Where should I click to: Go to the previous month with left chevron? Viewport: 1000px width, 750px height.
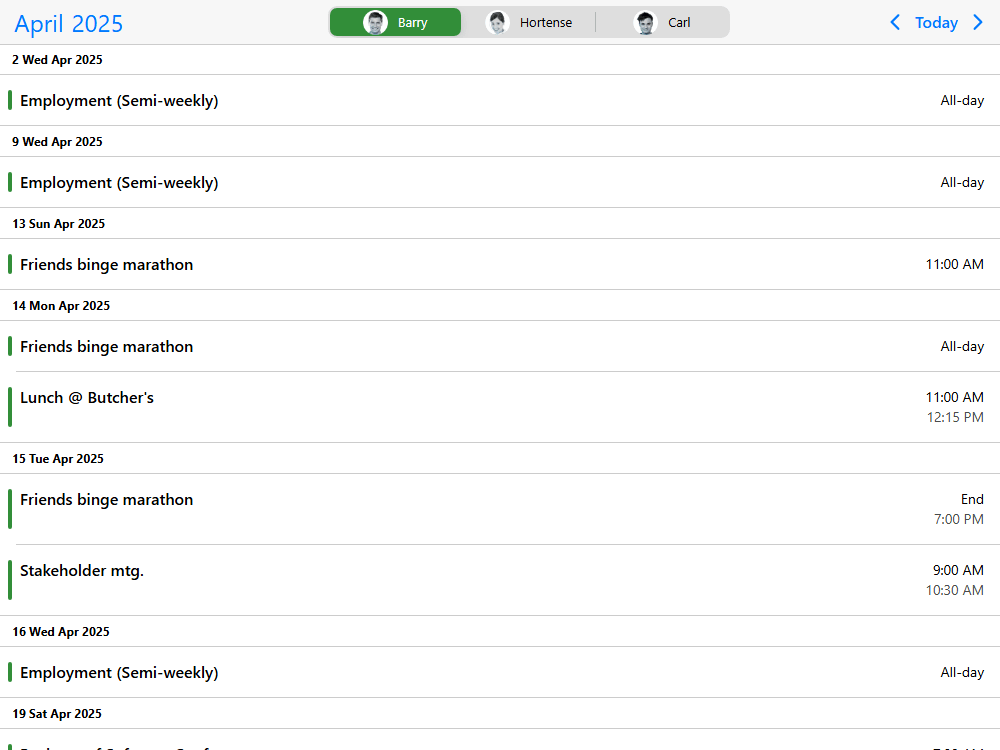point(895,22)
